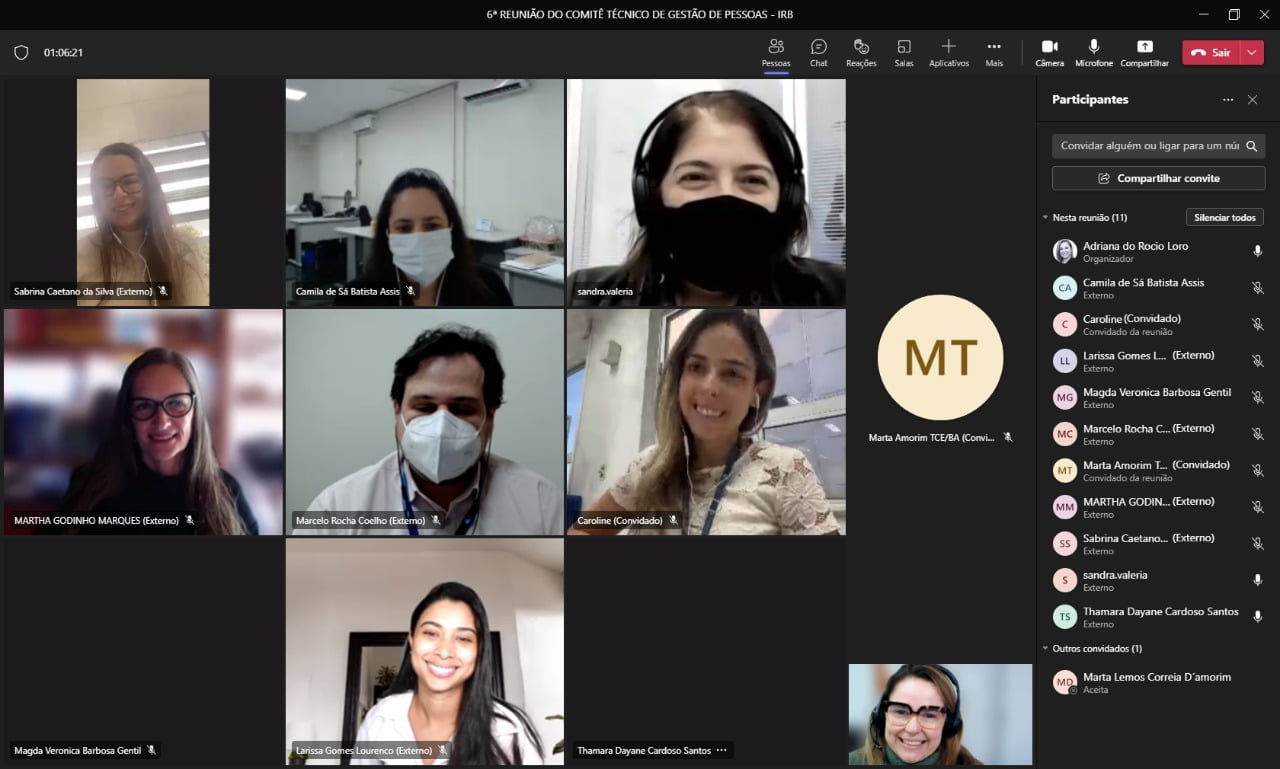
Task: Toggle the Câmera on or off
Action: (1050, 53)
